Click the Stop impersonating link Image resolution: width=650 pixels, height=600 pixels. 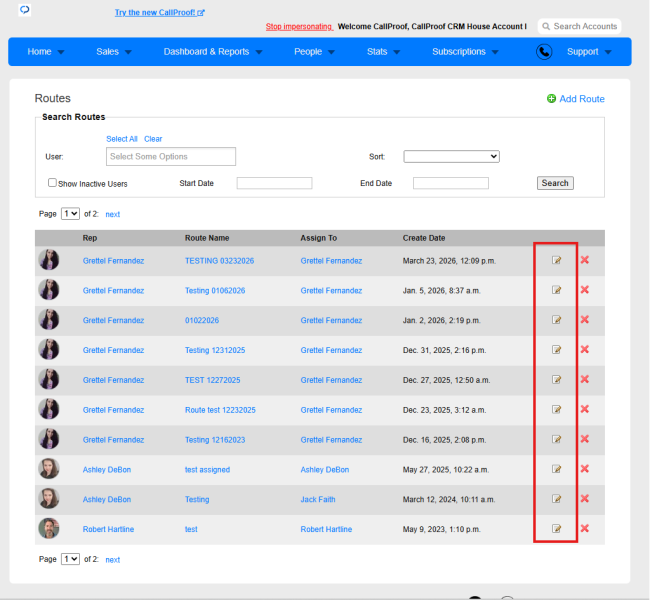coord(299,27)
